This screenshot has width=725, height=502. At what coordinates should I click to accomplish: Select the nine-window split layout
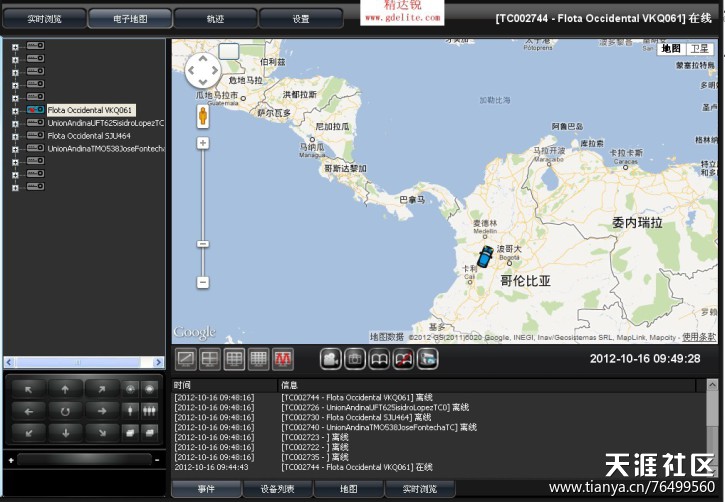point(234,359)
